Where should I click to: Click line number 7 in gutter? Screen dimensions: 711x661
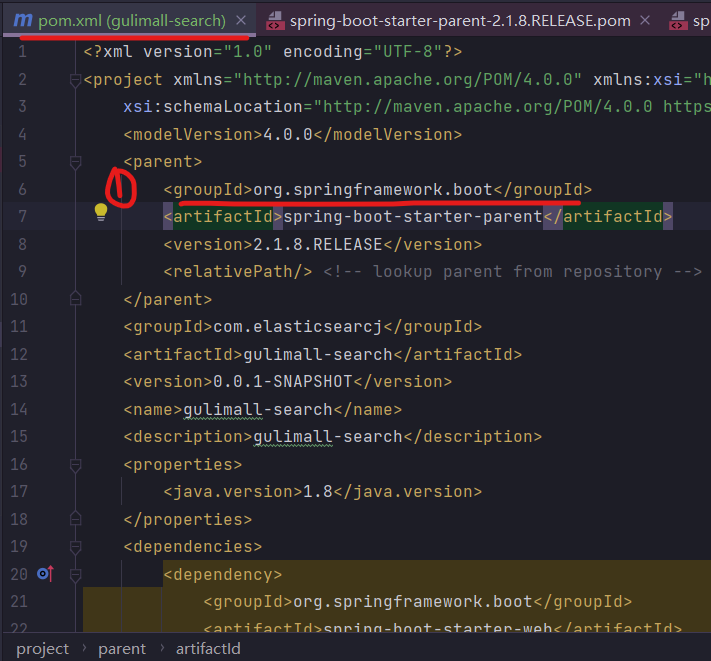22,216
